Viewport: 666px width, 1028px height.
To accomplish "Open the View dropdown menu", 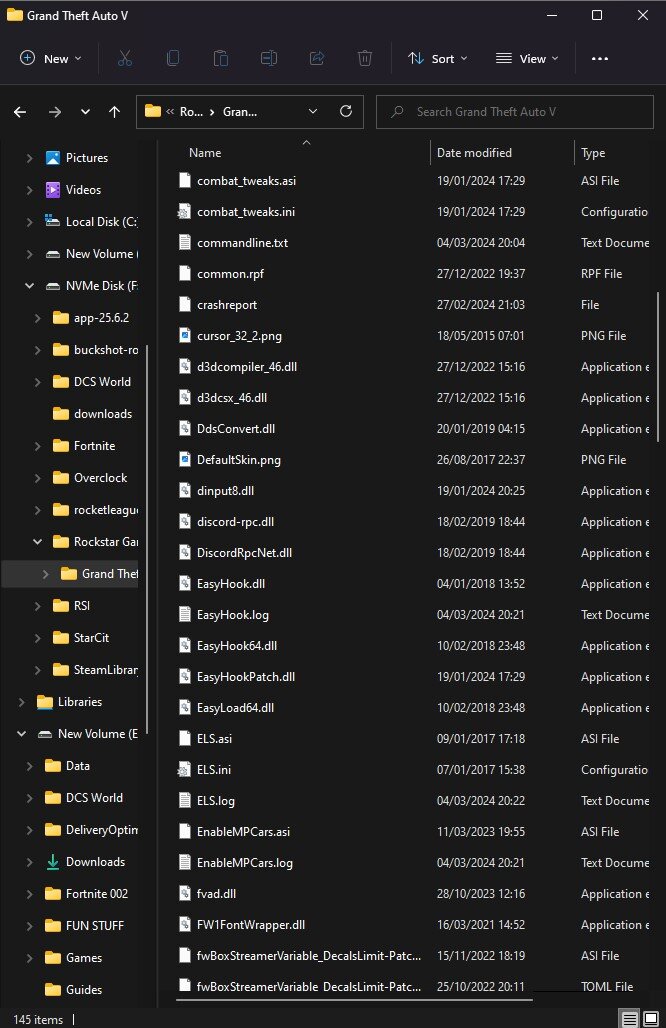I will (x=528, y=58).
